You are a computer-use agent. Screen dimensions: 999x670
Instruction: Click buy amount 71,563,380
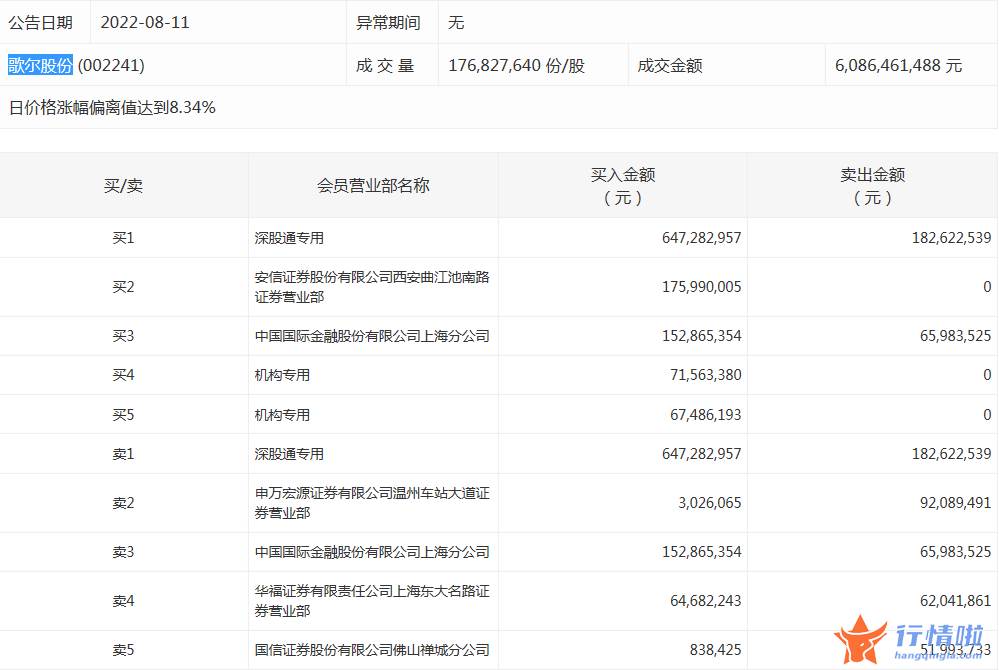pyautogui.click(x=705, y=374)
